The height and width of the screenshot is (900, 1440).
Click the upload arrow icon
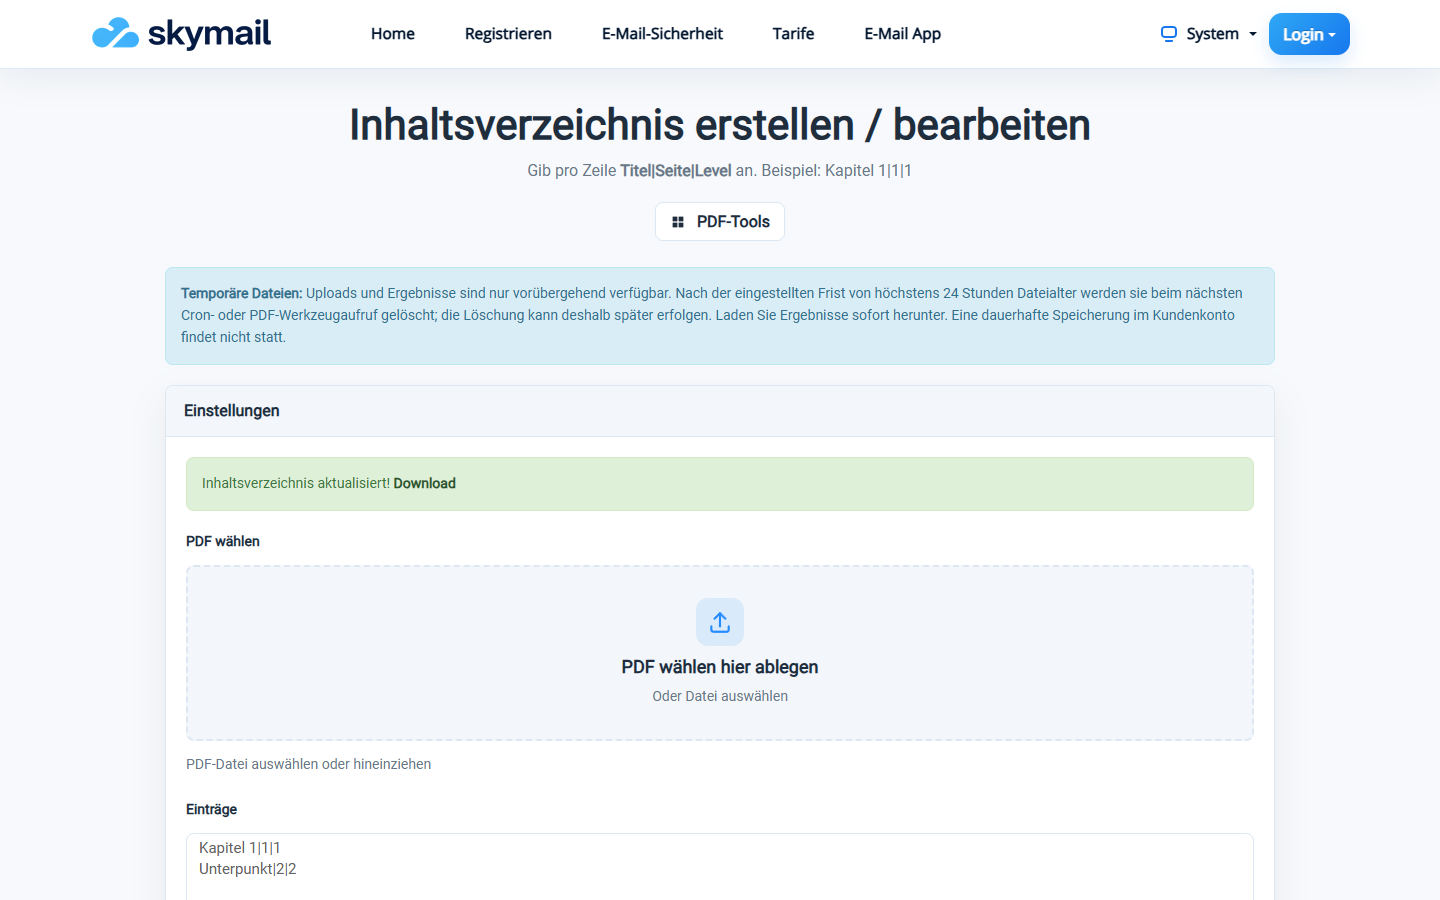(720, 622)
